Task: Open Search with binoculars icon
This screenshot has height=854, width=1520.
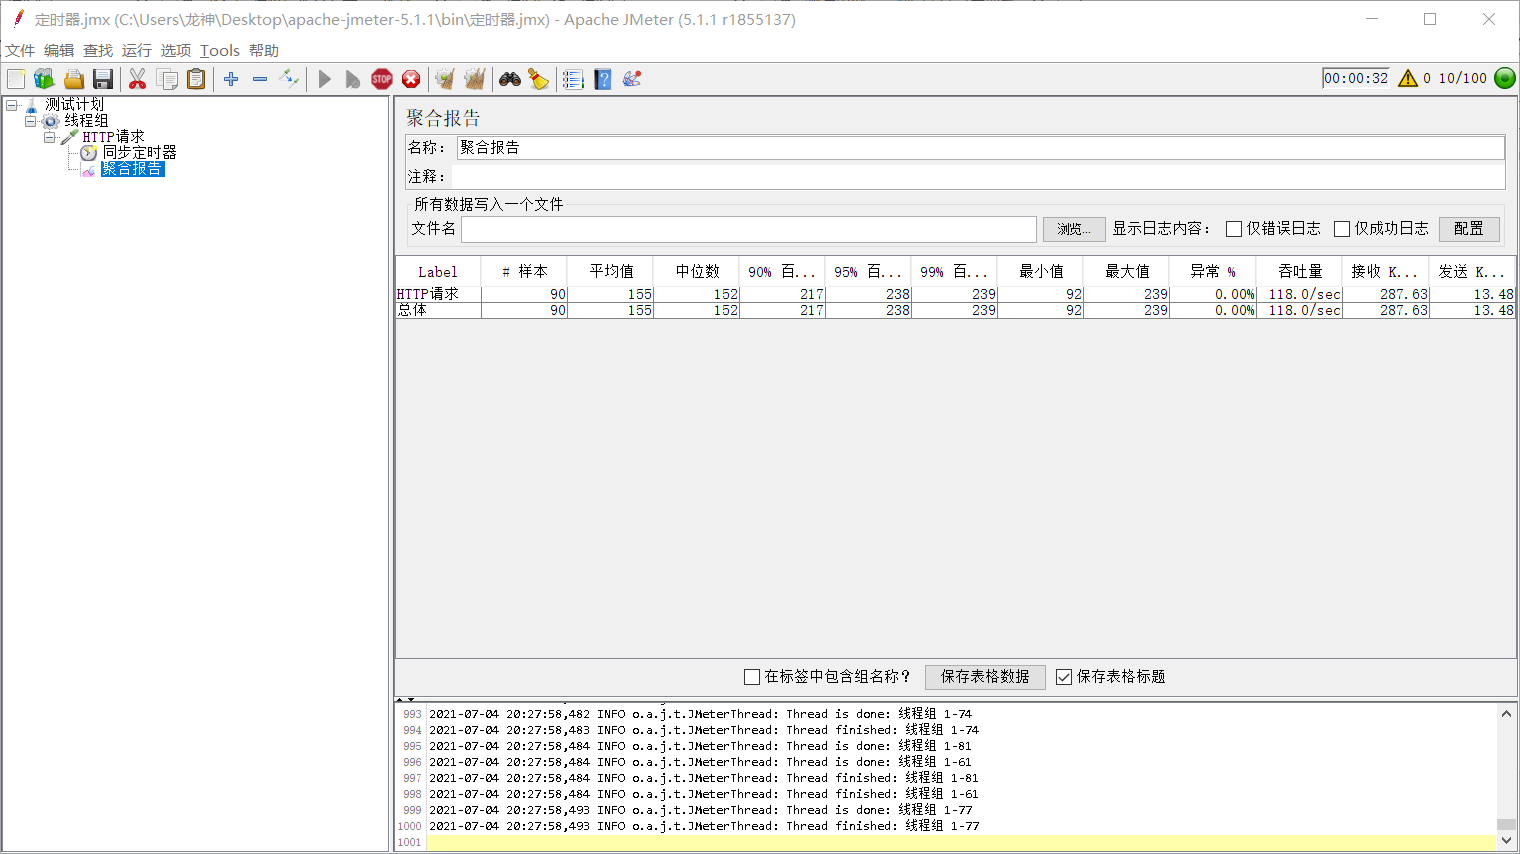Action: coord(510,79)
